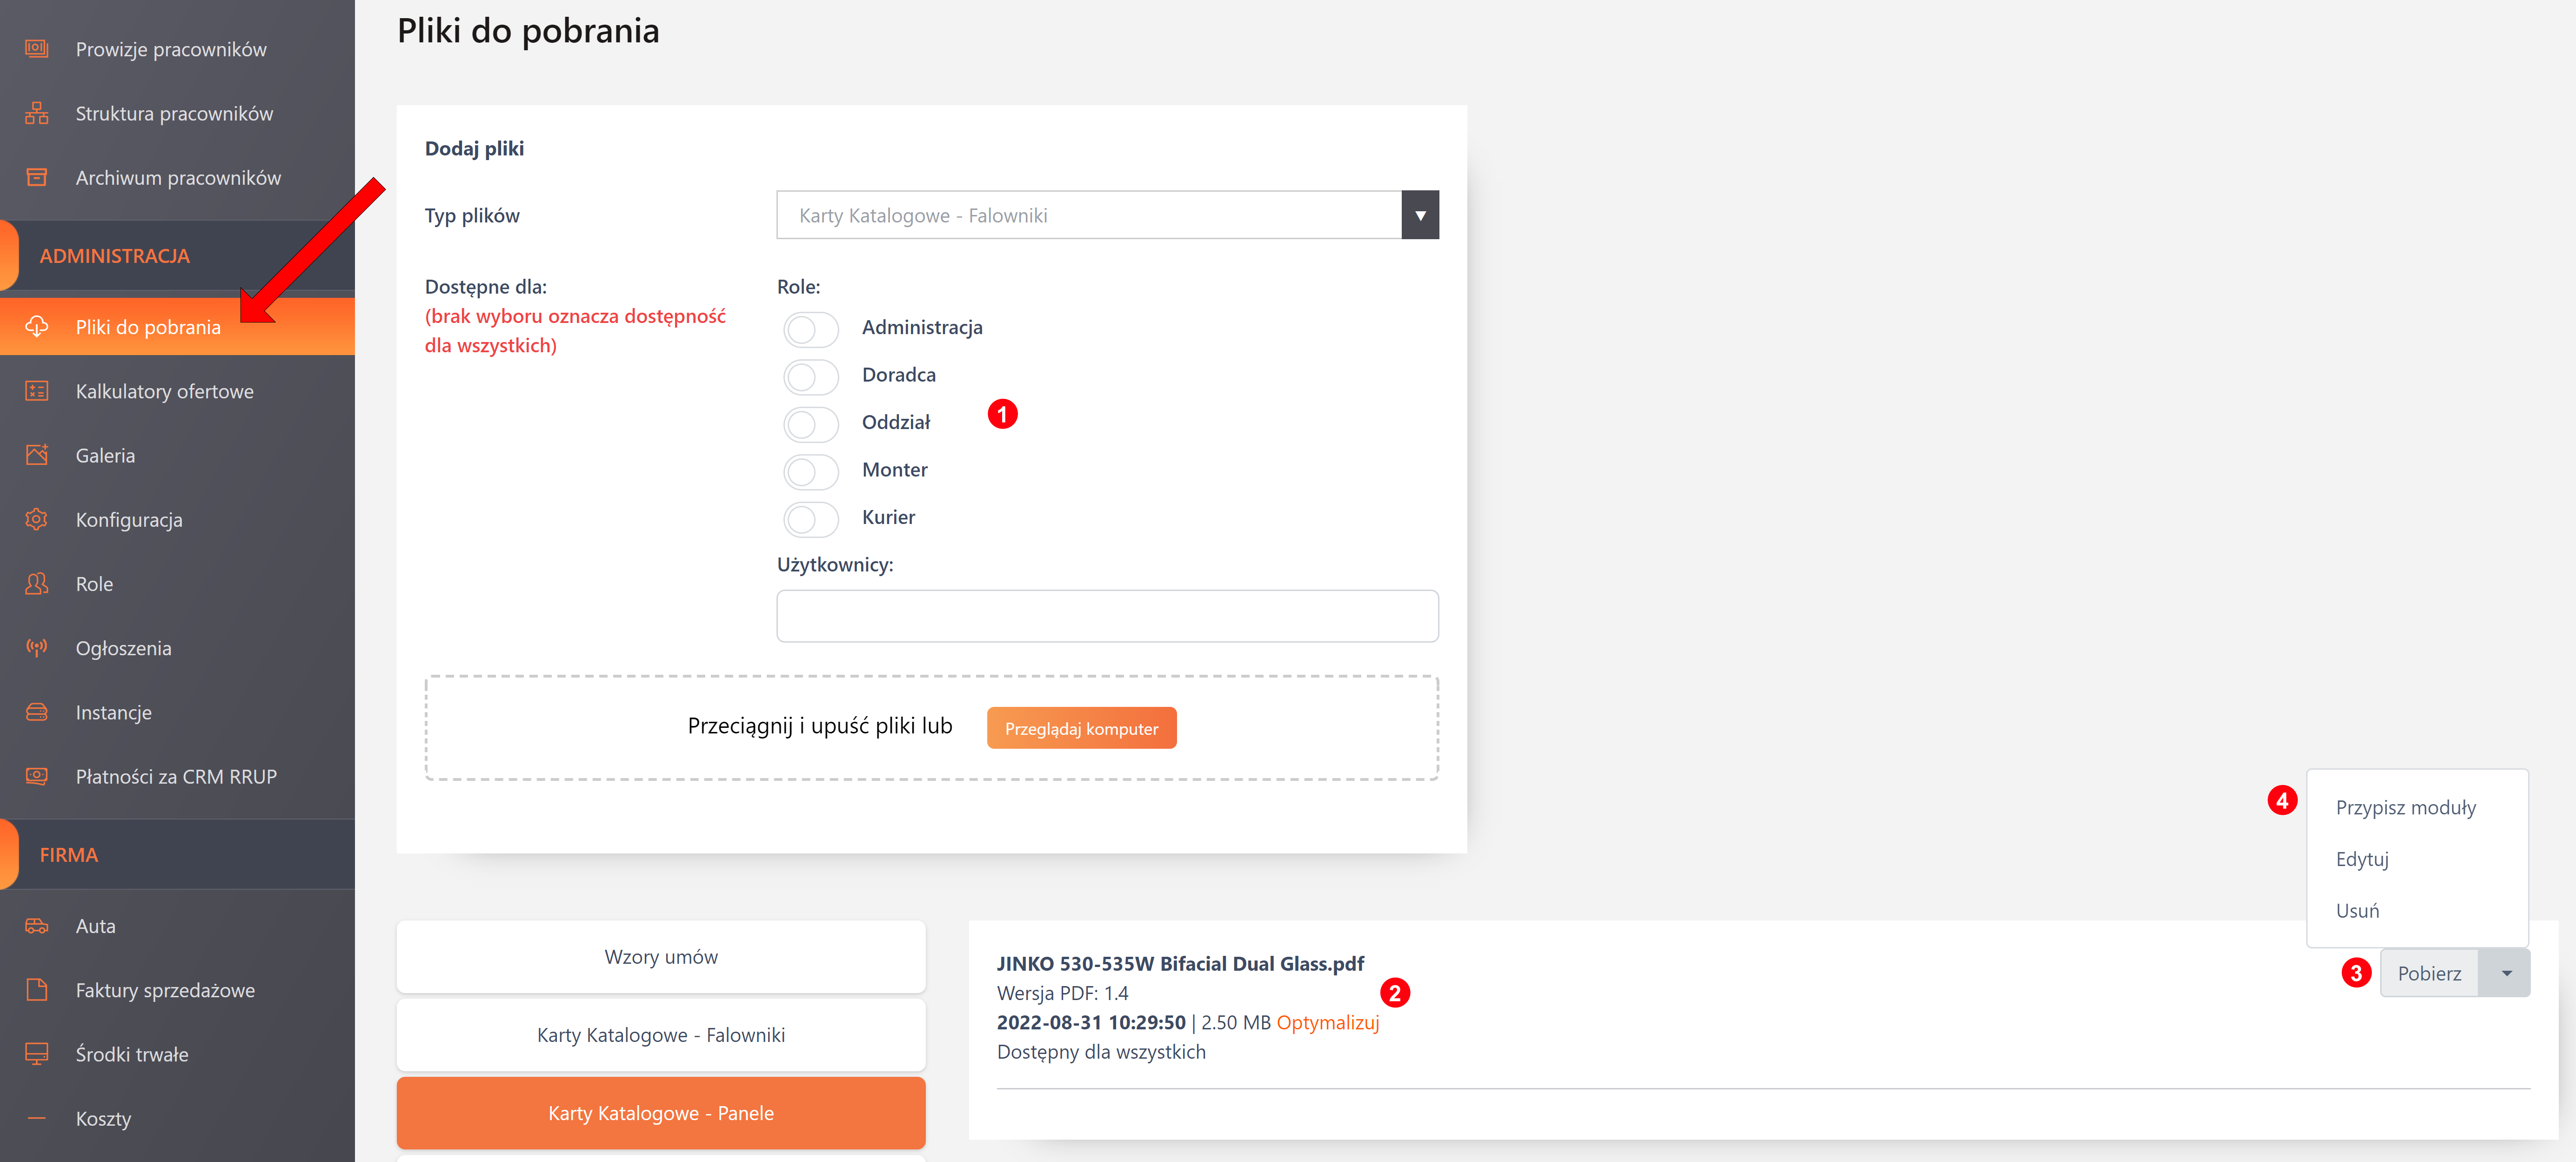
Task: Click the Role users icon
Action: [x=37, y=584]
